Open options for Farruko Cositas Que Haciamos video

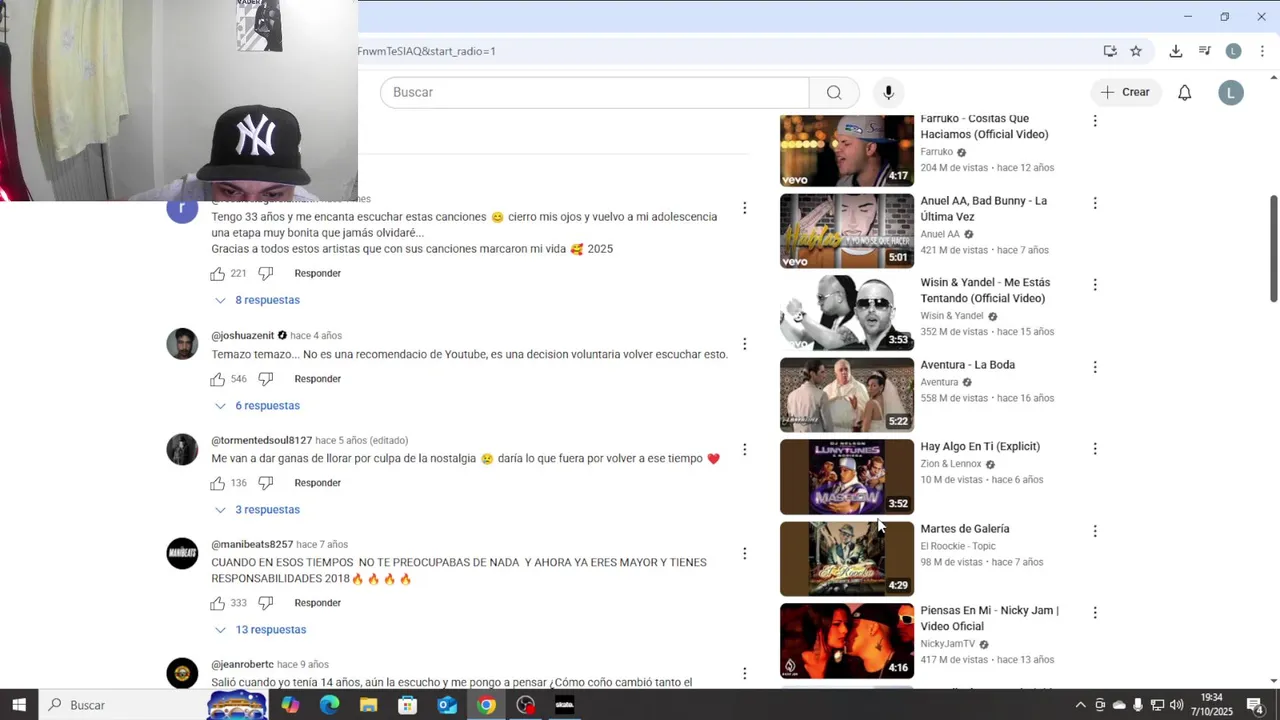point(1095,121)
